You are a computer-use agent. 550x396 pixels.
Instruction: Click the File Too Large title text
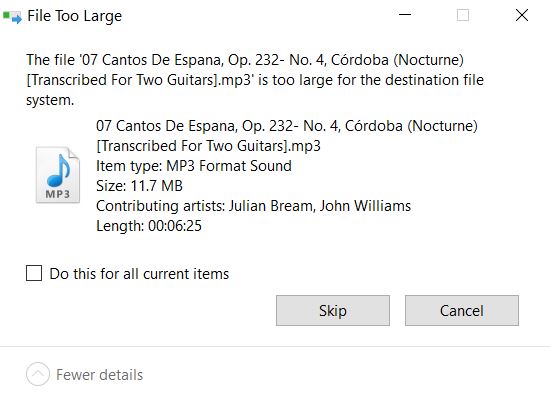[75, 16]
